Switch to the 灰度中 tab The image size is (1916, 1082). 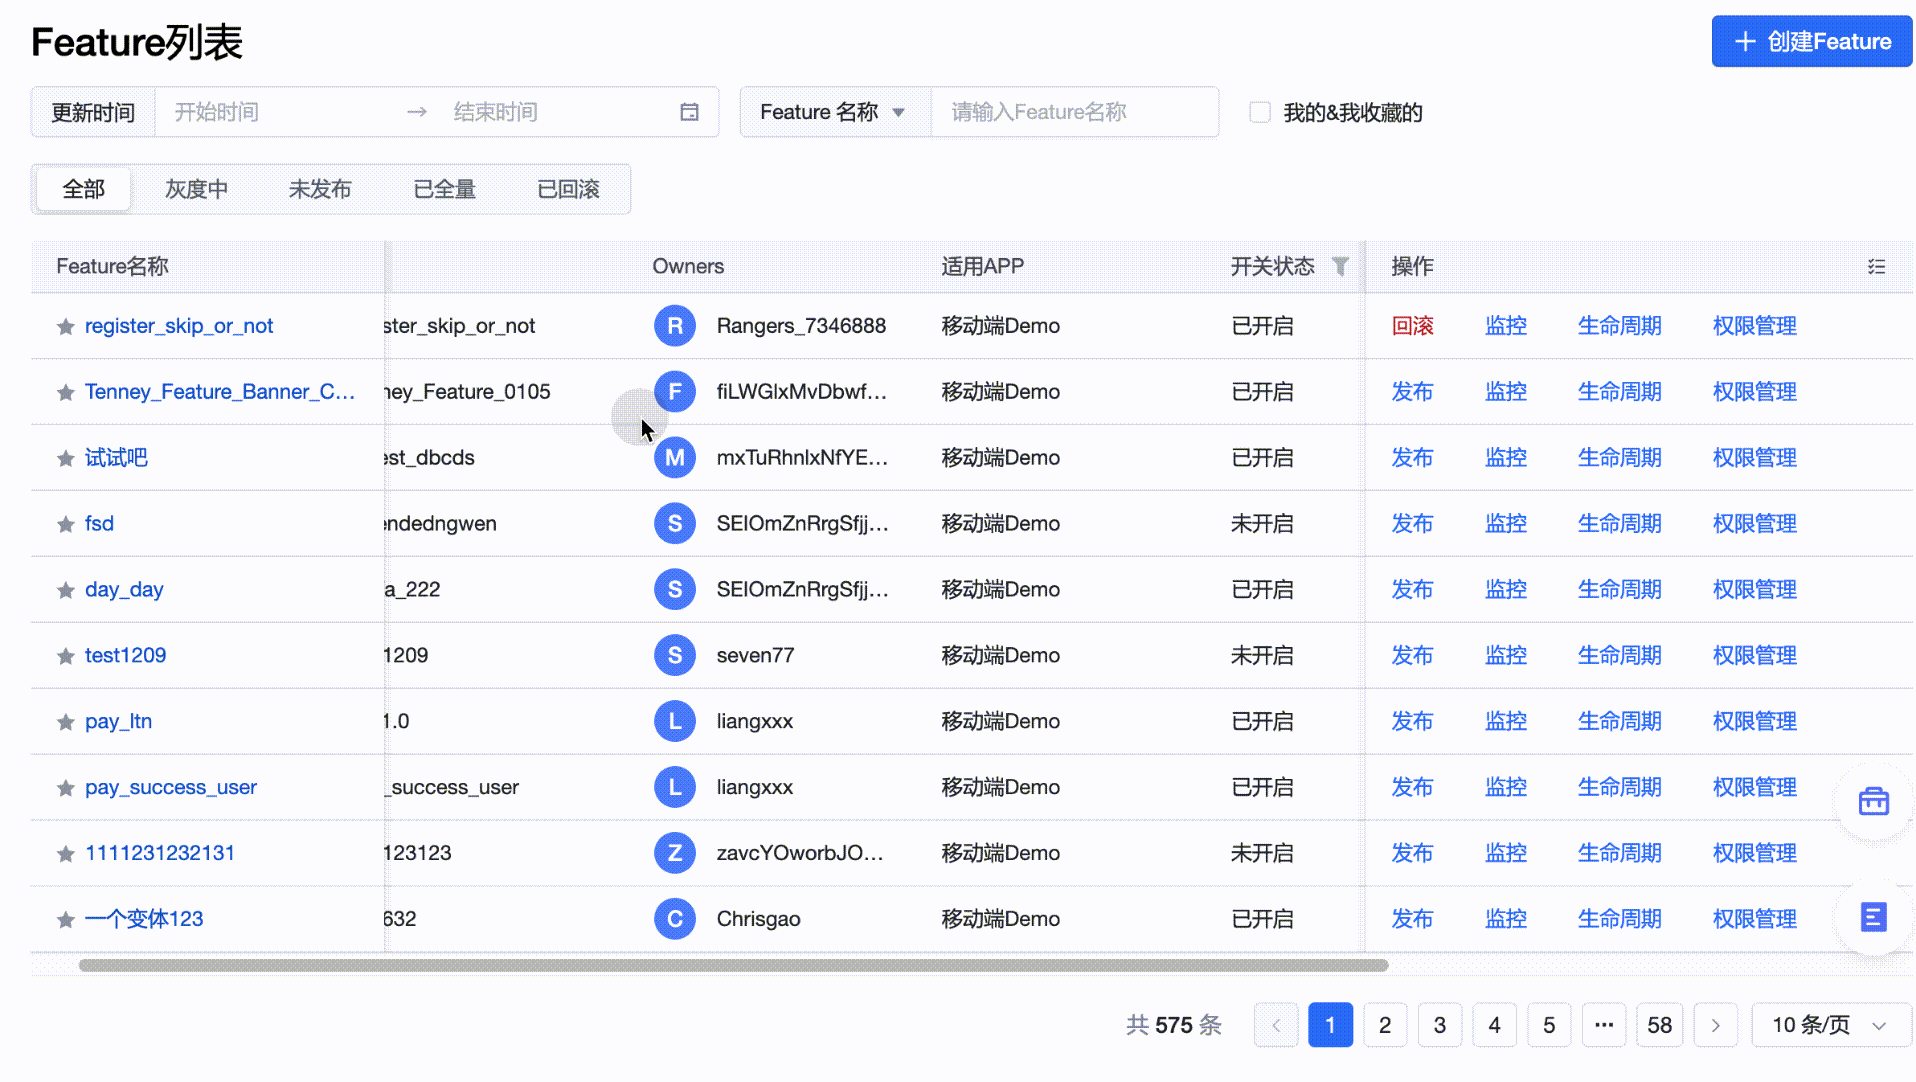pos(196,189)
